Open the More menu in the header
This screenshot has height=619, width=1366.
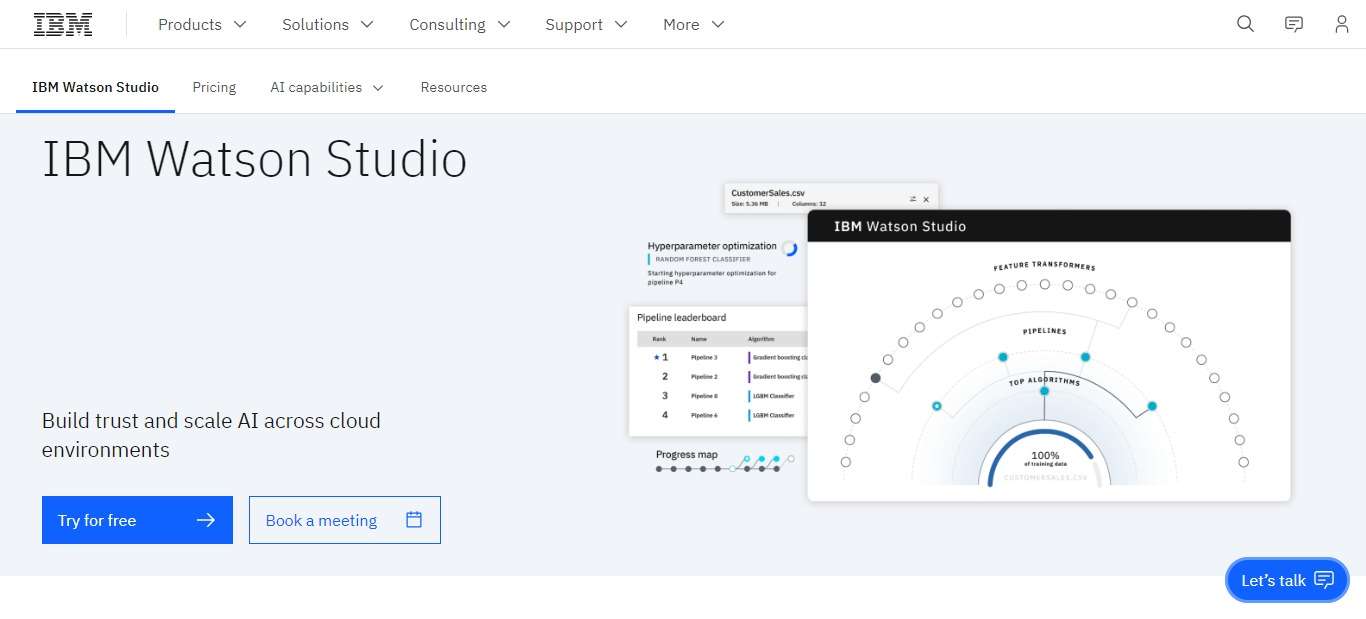coord(693,24)
